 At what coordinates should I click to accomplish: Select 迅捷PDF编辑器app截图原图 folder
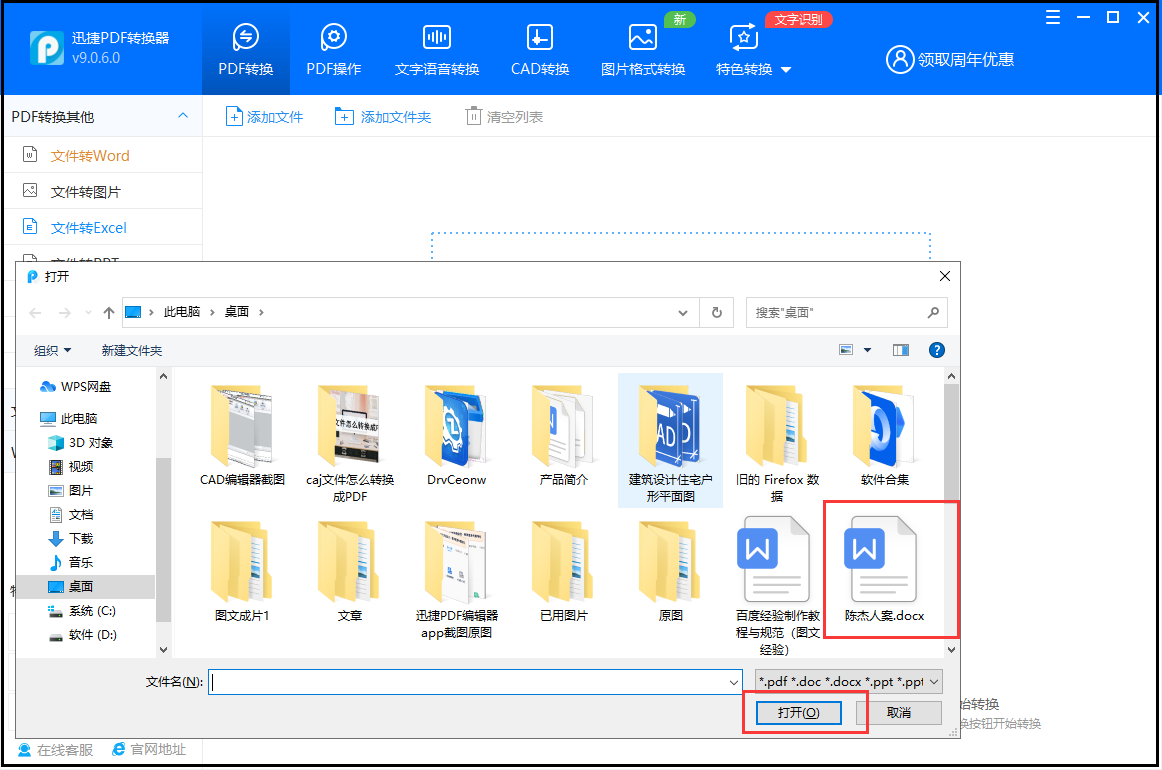(x=456, y=580)
